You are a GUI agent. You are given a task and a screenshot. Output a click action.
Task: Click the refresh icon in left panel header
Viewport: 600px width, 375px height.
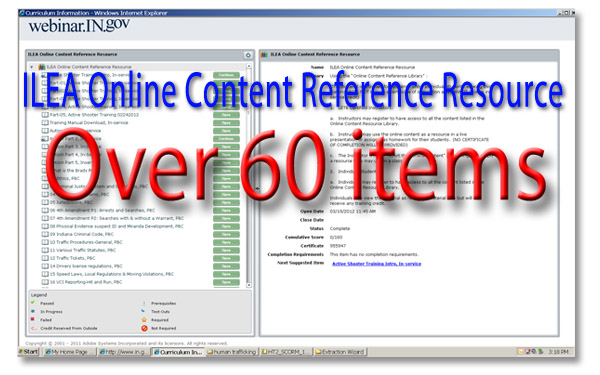point(248,55)
